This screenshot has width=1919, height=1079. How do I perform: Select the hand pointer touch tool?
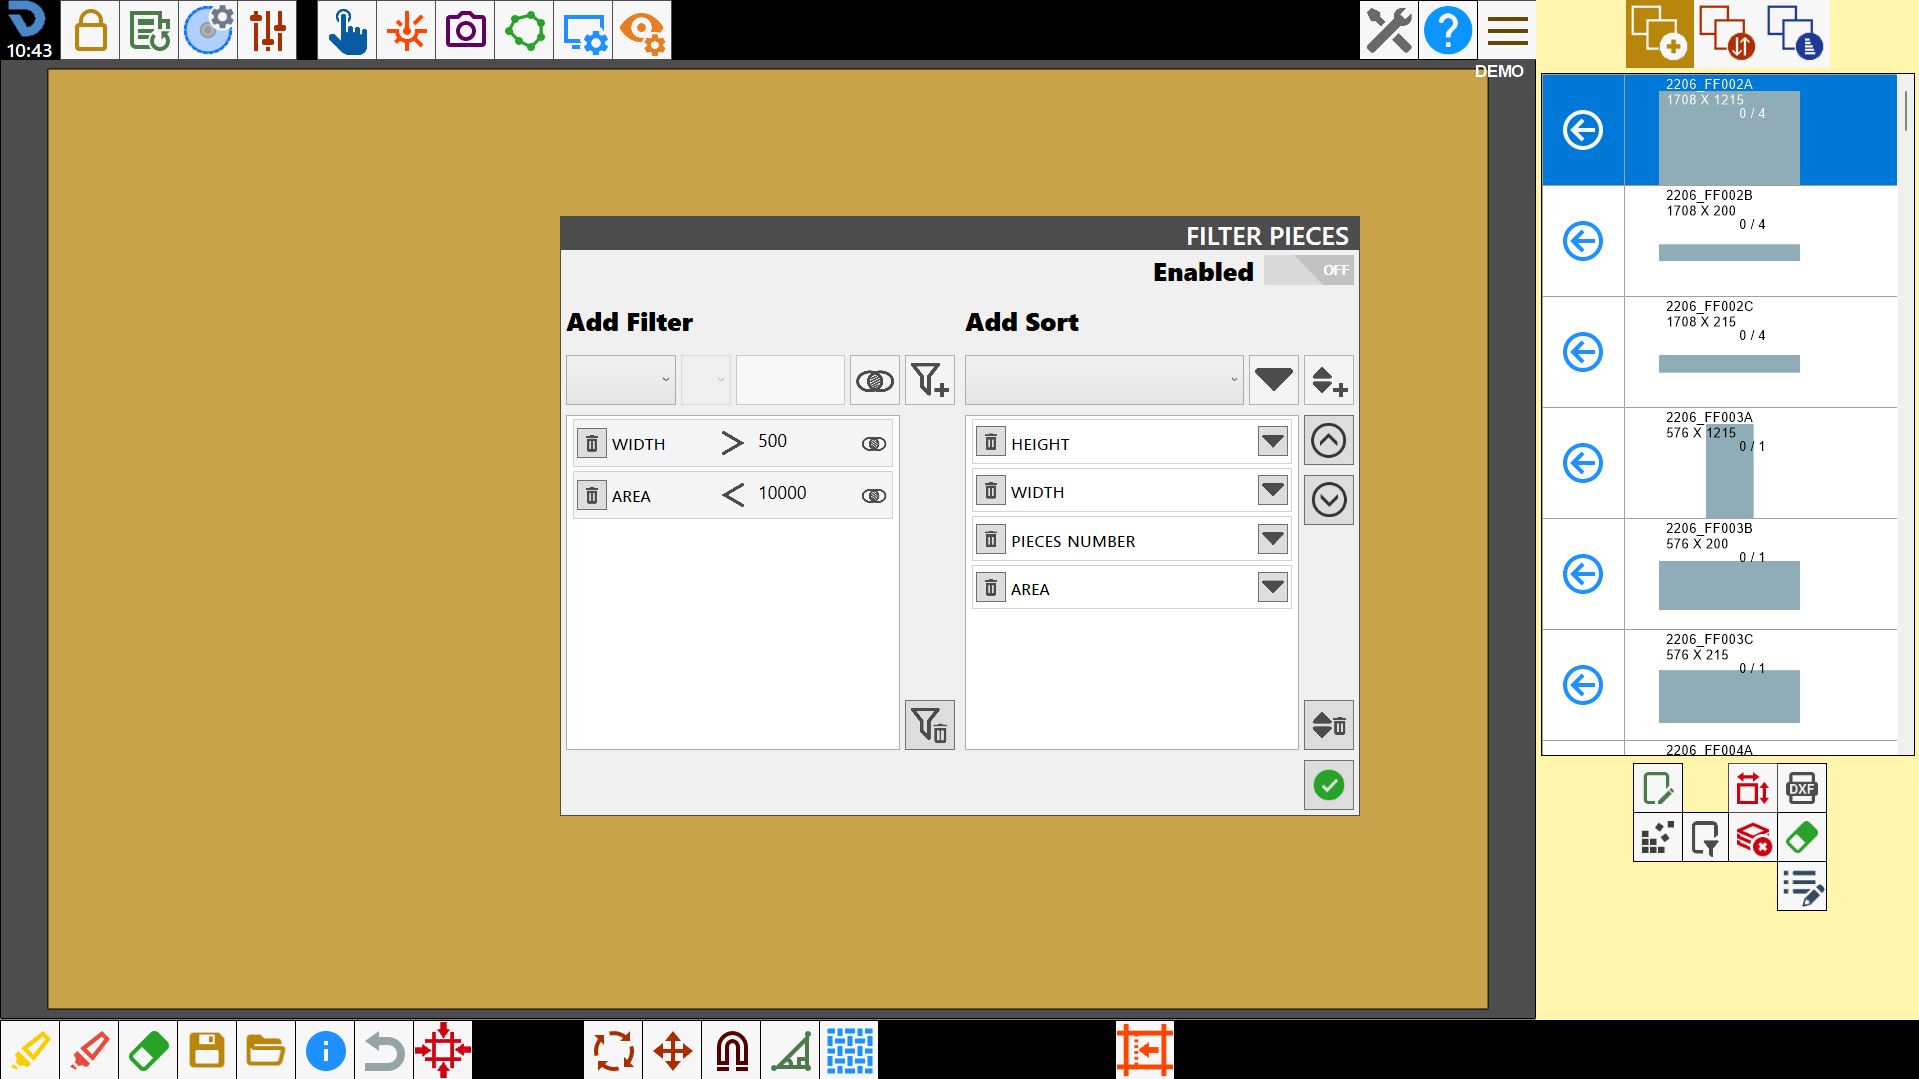tap(347, 30)
